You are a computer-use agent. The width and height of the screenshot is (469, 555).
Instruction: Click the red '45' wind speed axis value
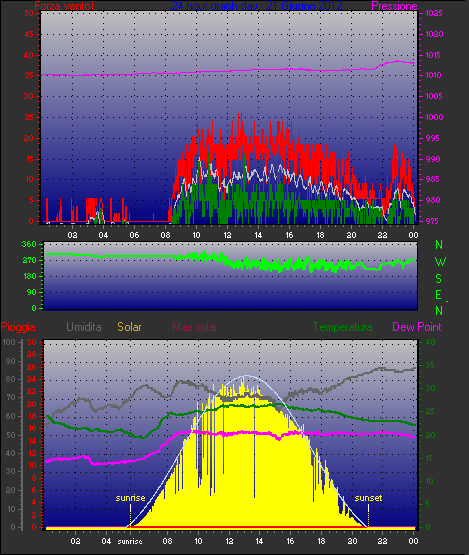click(x=29, y=34)
